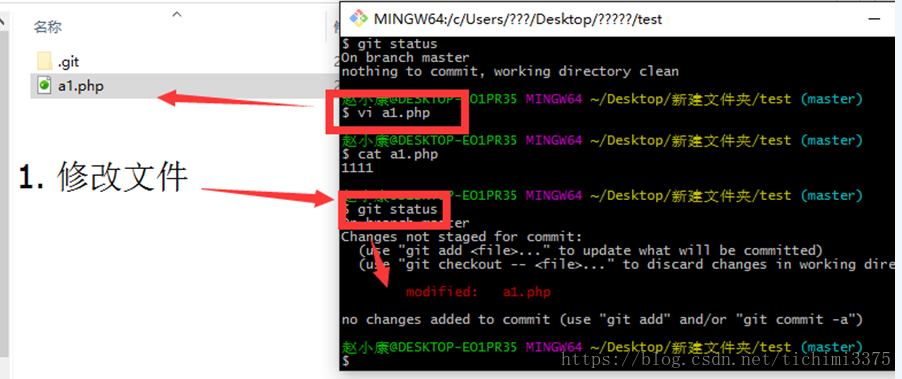Screen dimensions: 902x379
Task: Click the '$ vi a1.php' command line
Action: (386, 113)
